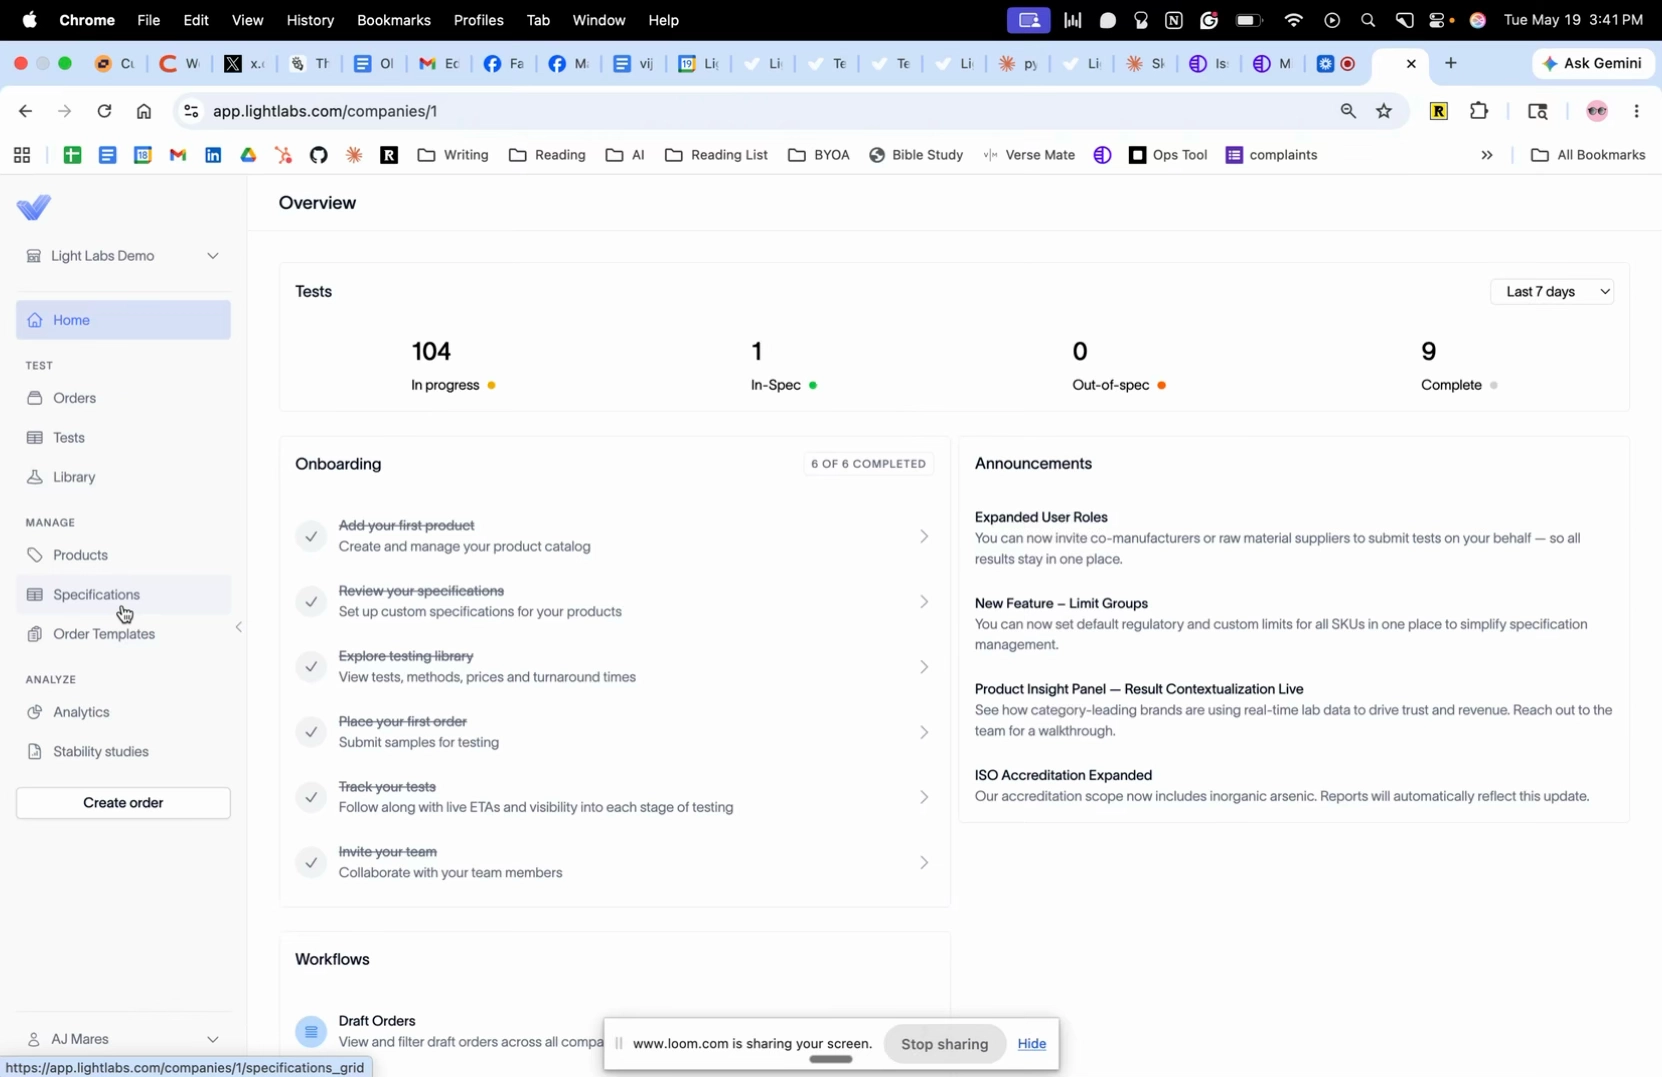Open Explore testing library row arrow
1662x1077 pixels.
pyautogui.click(x=924, y=666)
